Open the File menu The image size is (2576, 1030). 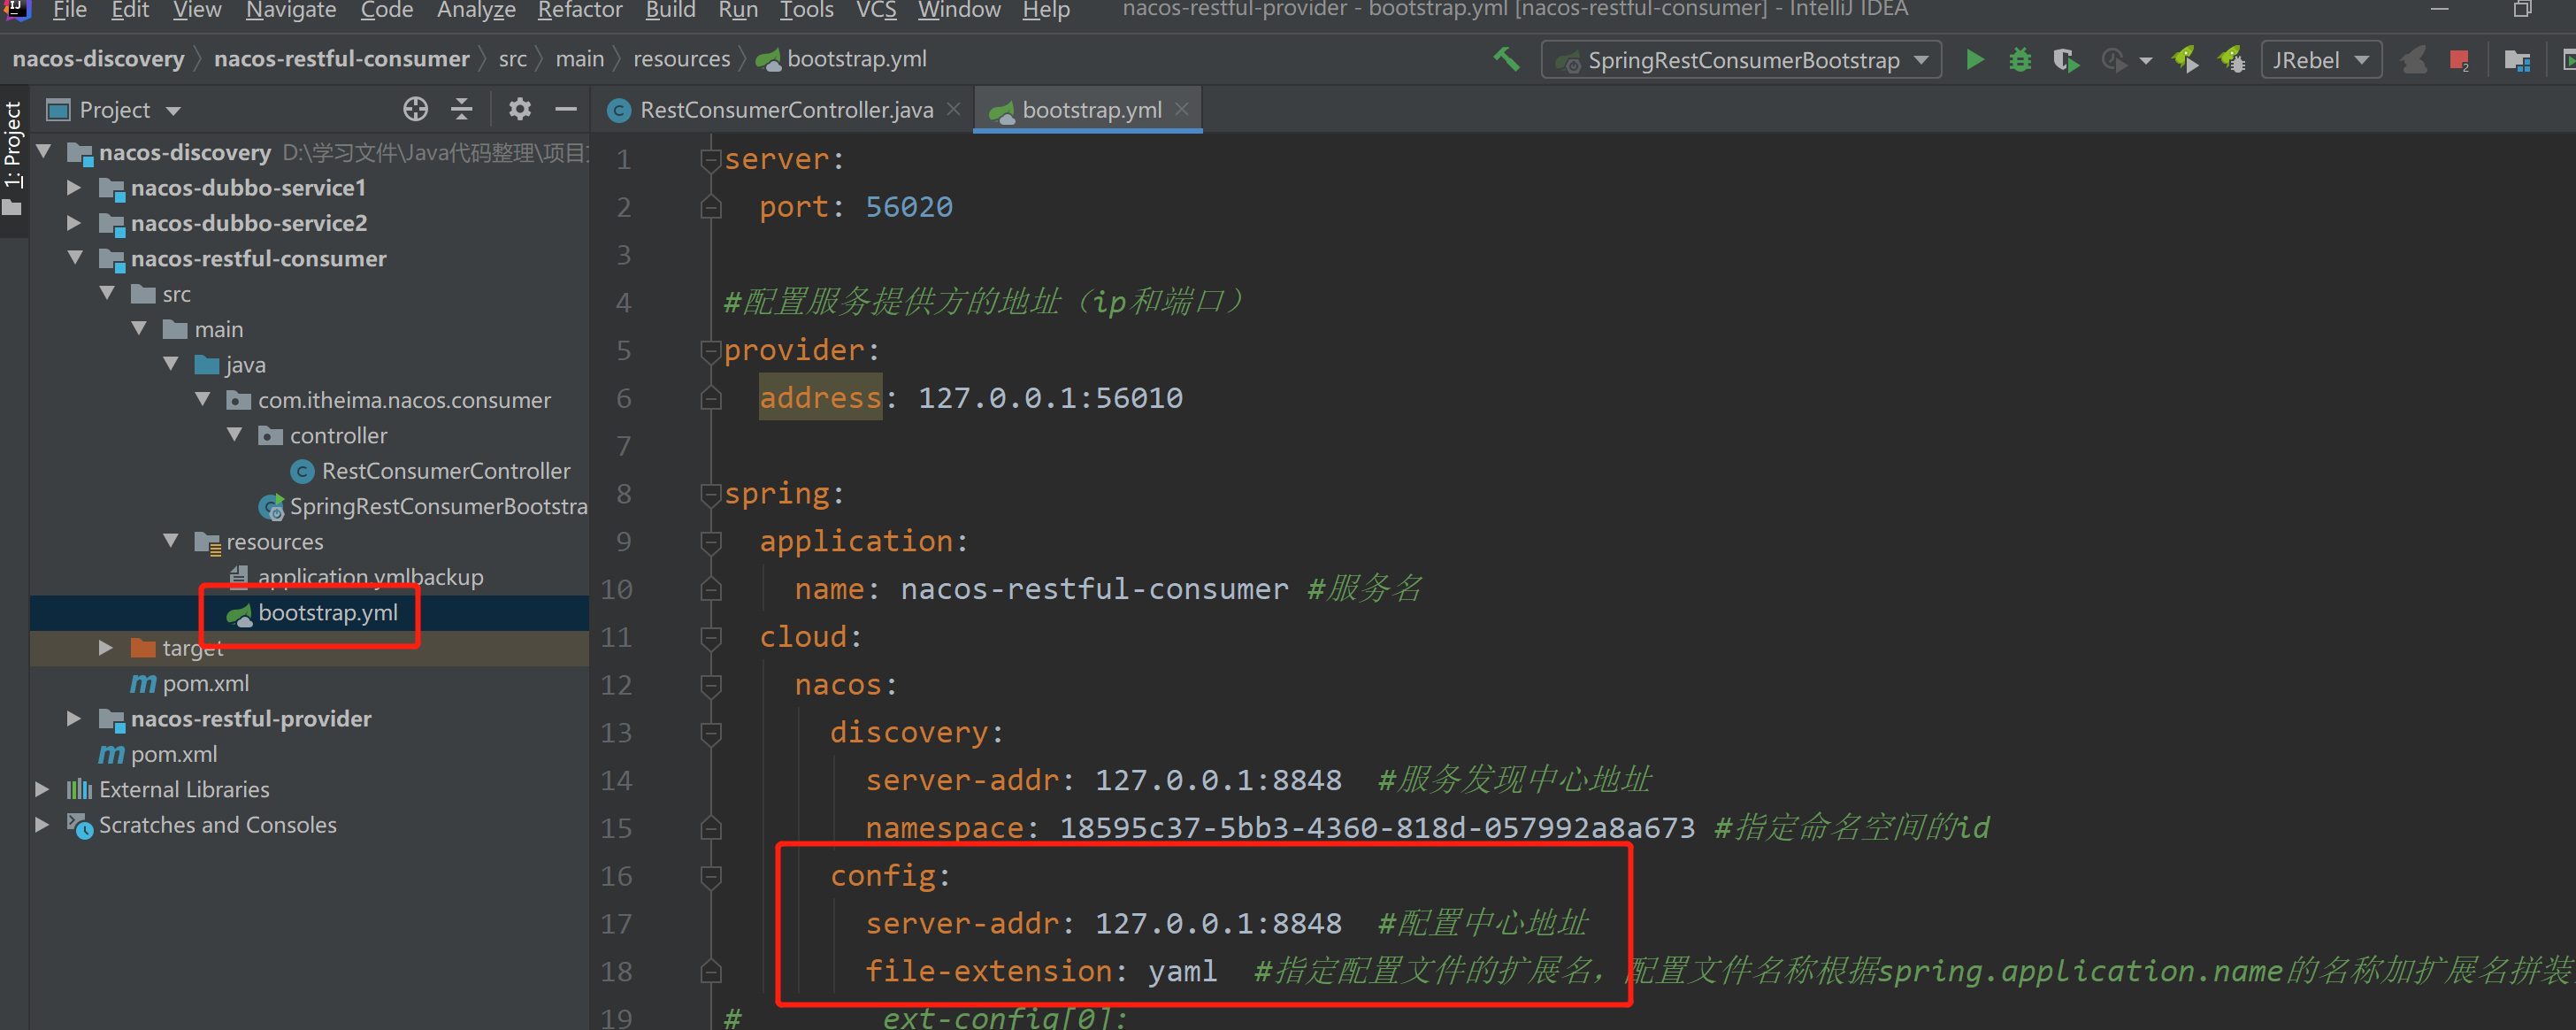tap(69, 10)
